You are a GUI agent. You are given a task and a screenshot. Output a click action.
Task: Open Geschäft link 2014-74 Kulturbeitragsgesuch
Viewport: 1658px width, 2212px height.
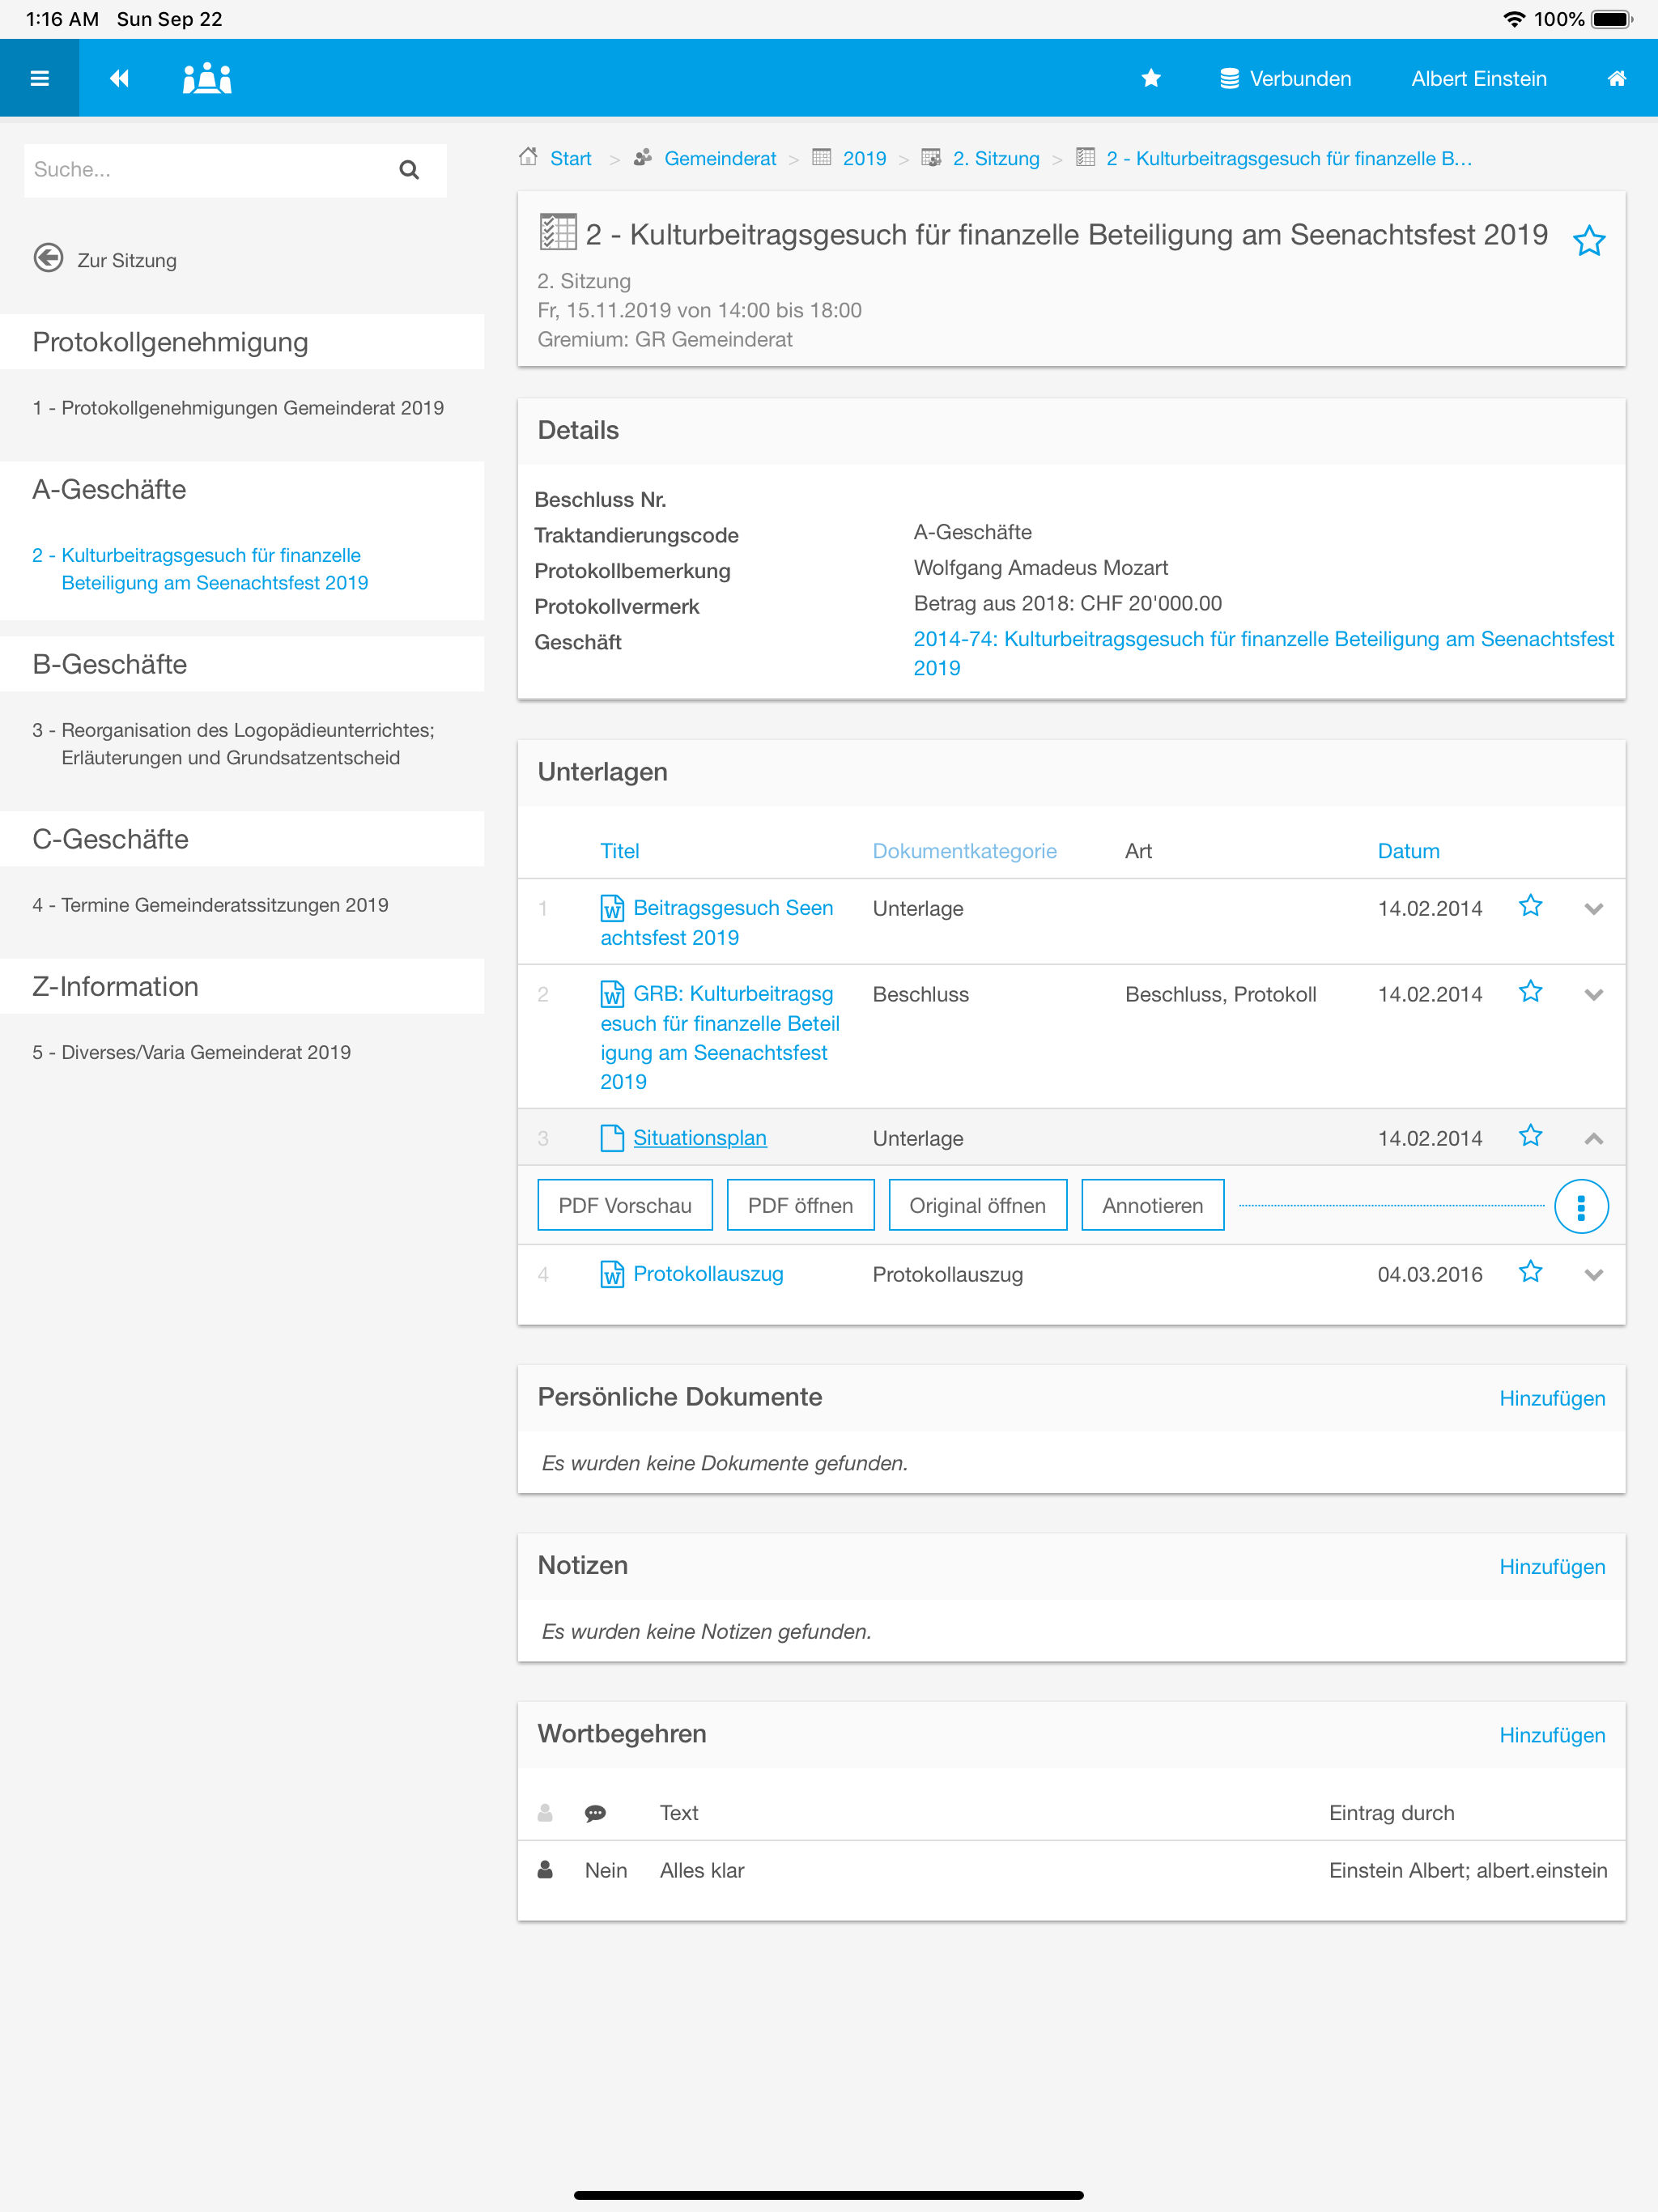click(x=1263, y=653)
